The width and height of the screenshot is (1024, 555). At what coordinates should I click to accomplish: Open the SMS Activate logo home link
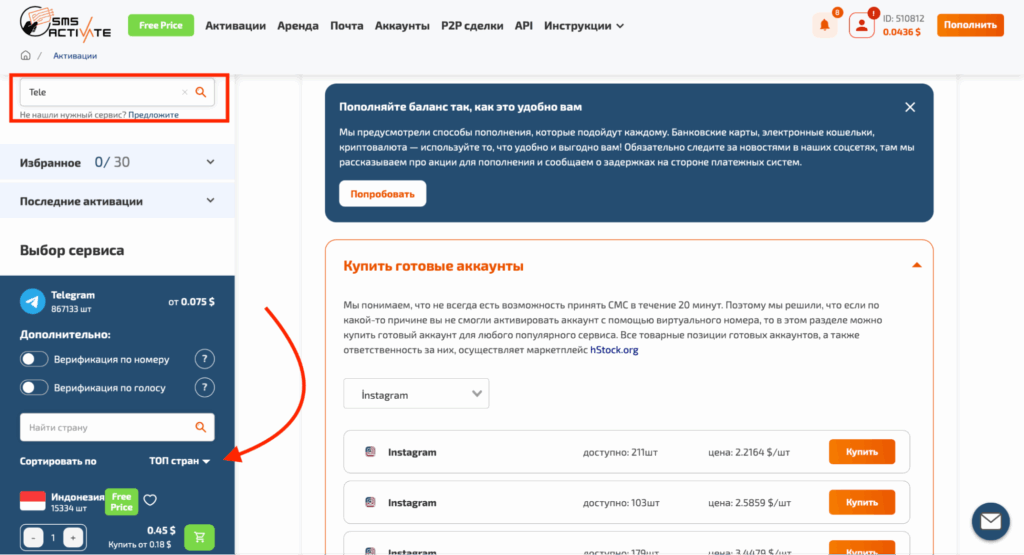coord(65,24)
